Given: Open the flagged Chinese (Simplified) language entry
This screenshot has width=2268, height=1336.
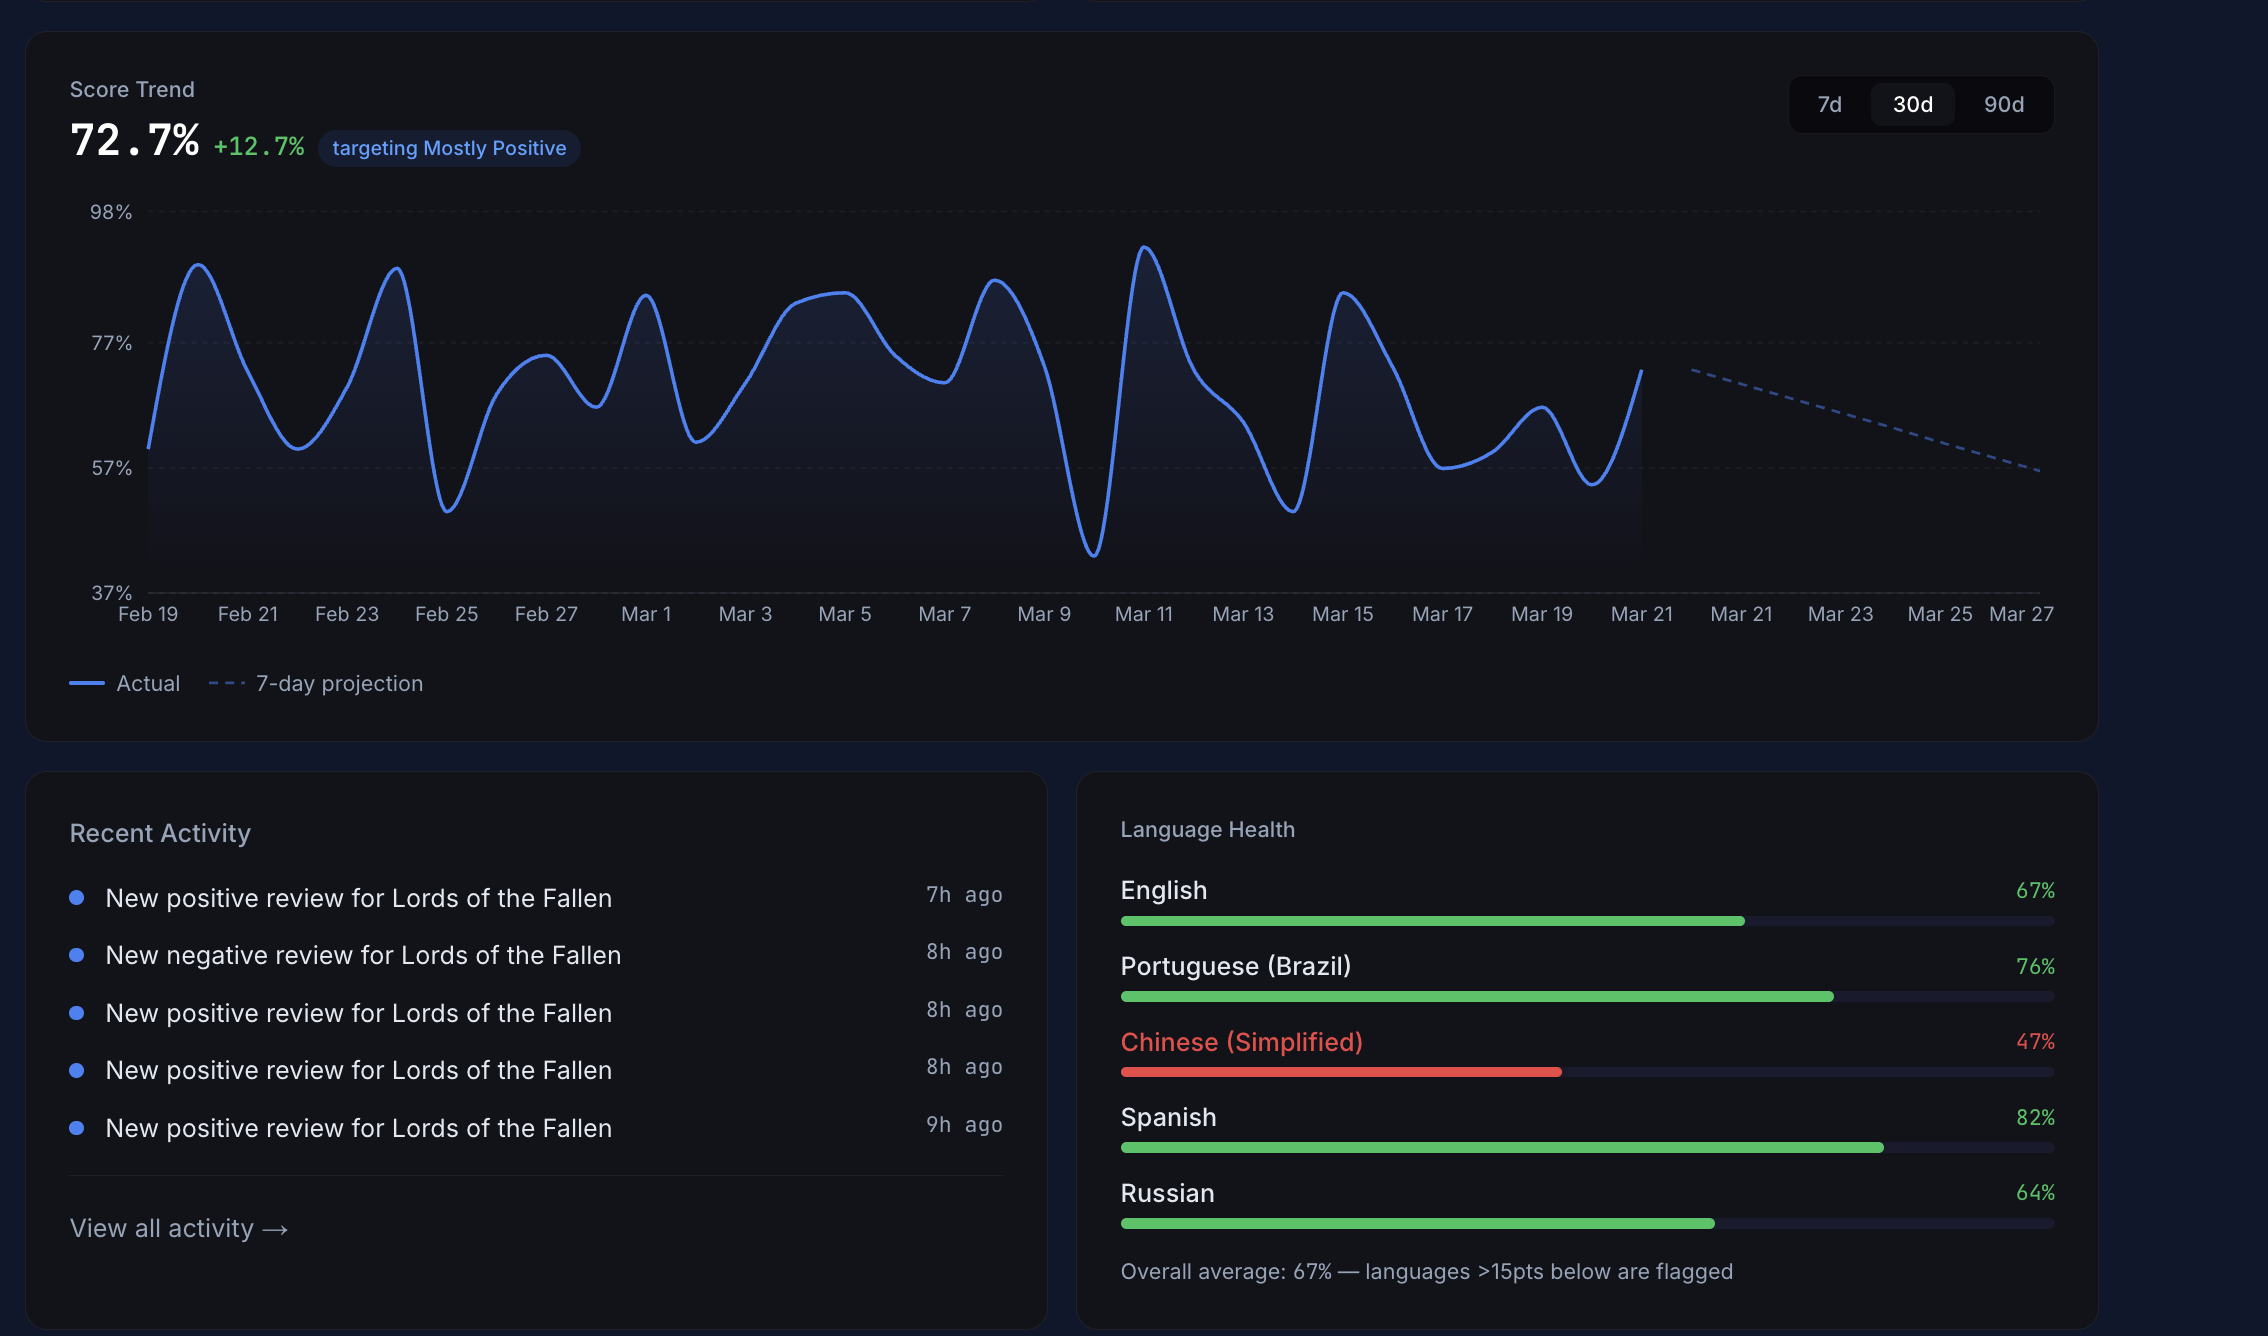Looking at the screenshot, I should (x=1241, y=1041).
